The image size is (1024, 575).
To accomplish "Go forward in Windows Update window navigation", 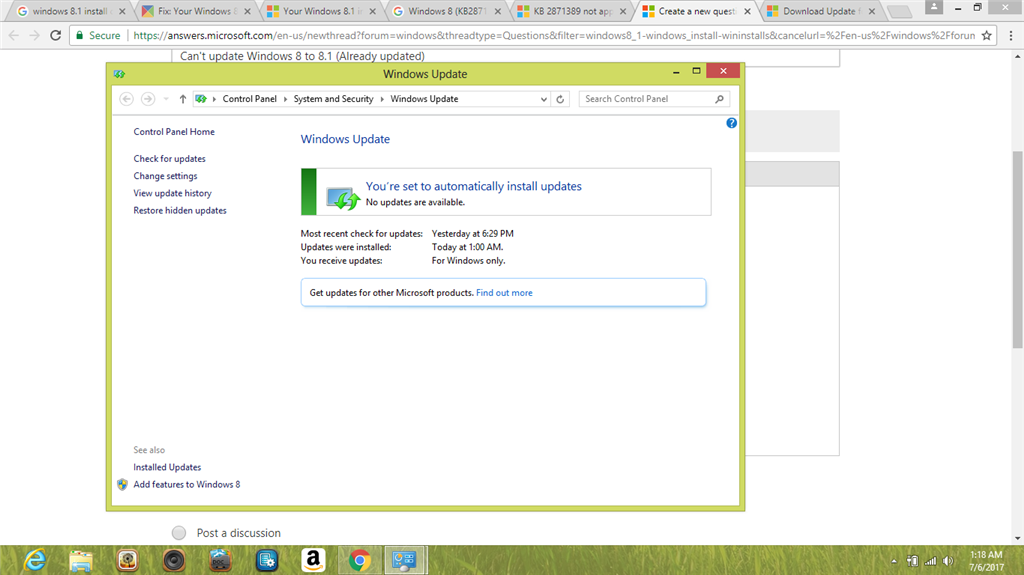I will coord(148,99).
